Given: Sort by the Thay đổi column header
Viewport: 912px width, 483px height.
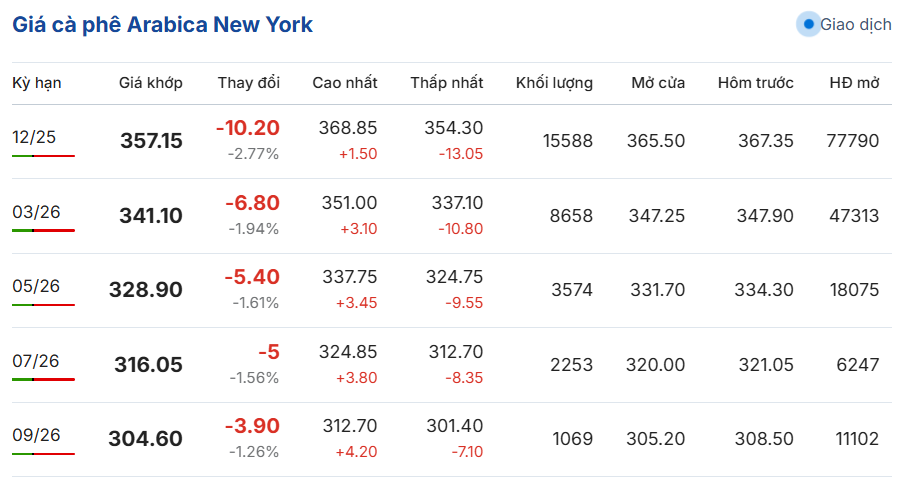Looking at the screenshot, I should coord(249,83).
